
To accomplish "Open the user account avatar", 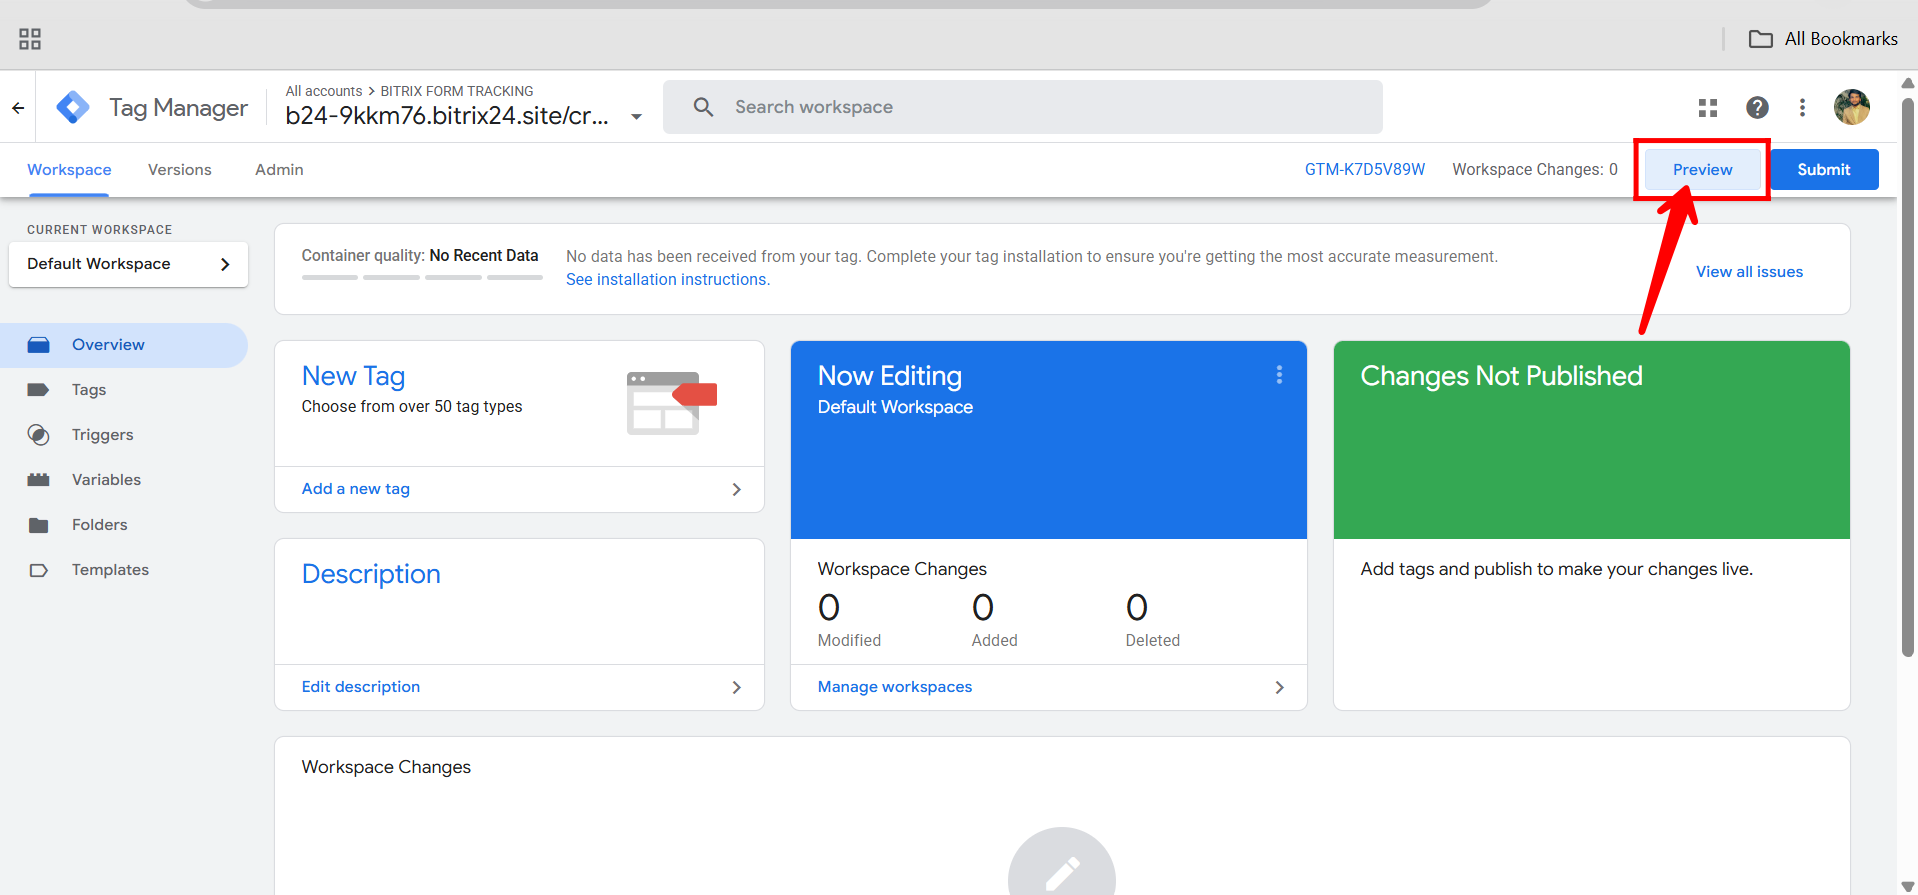I will point(1852,107).
